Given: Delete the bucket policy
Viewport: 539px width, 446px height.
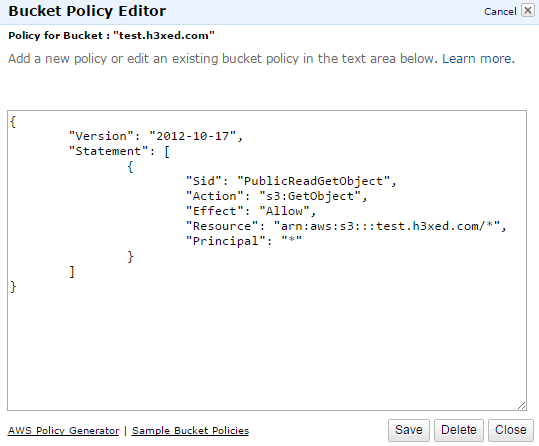Looking at the screenshot, I should pyautogui.click(x=459, y=430).
